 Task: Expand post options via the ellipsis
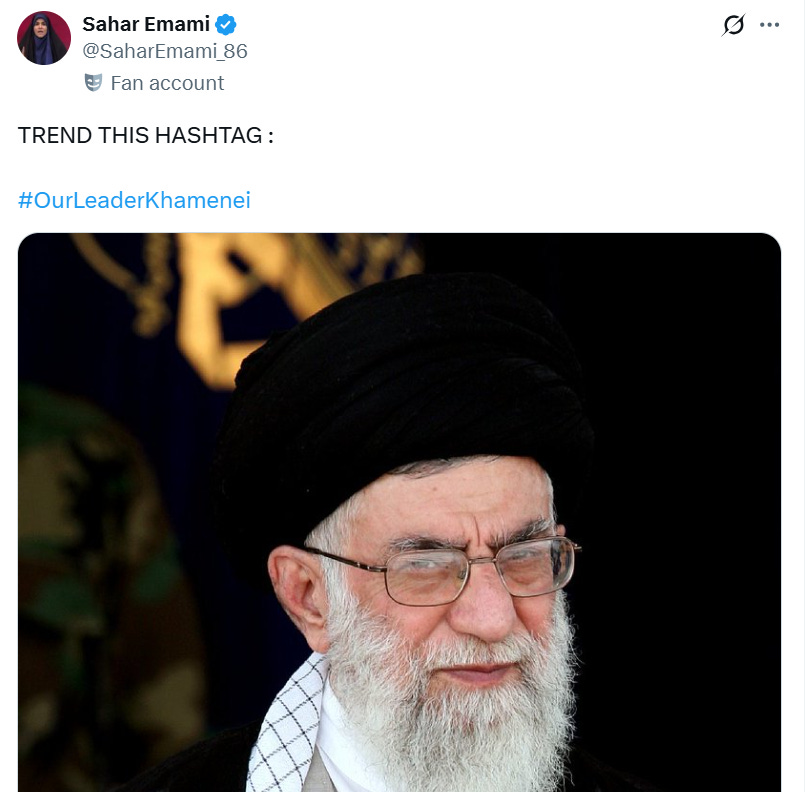tap(769, 25)
